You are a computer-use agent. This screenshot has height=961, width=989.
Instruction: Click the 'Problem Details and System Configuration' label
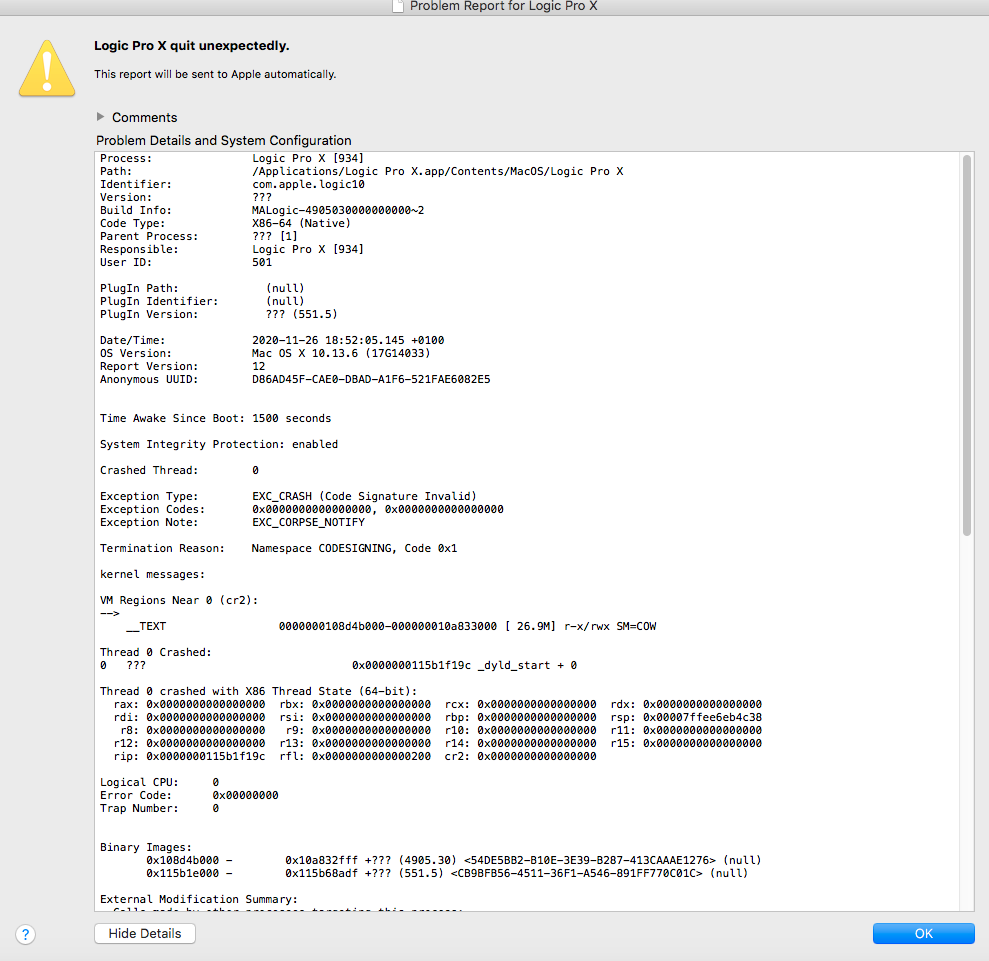pos(224,140)
